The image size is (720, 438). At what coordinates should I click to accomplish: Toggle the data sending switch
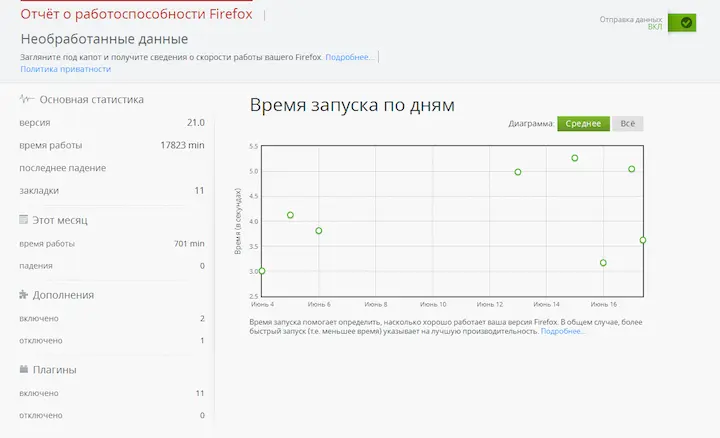coord(682,22)
